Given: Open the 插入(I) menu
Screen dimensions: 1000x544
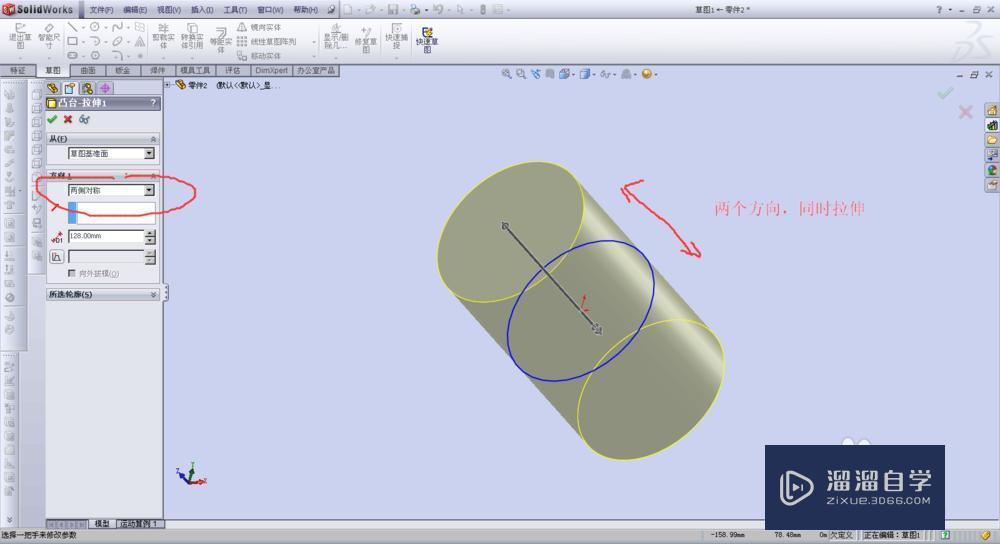Looking at the screenshot, I should 202,10.
